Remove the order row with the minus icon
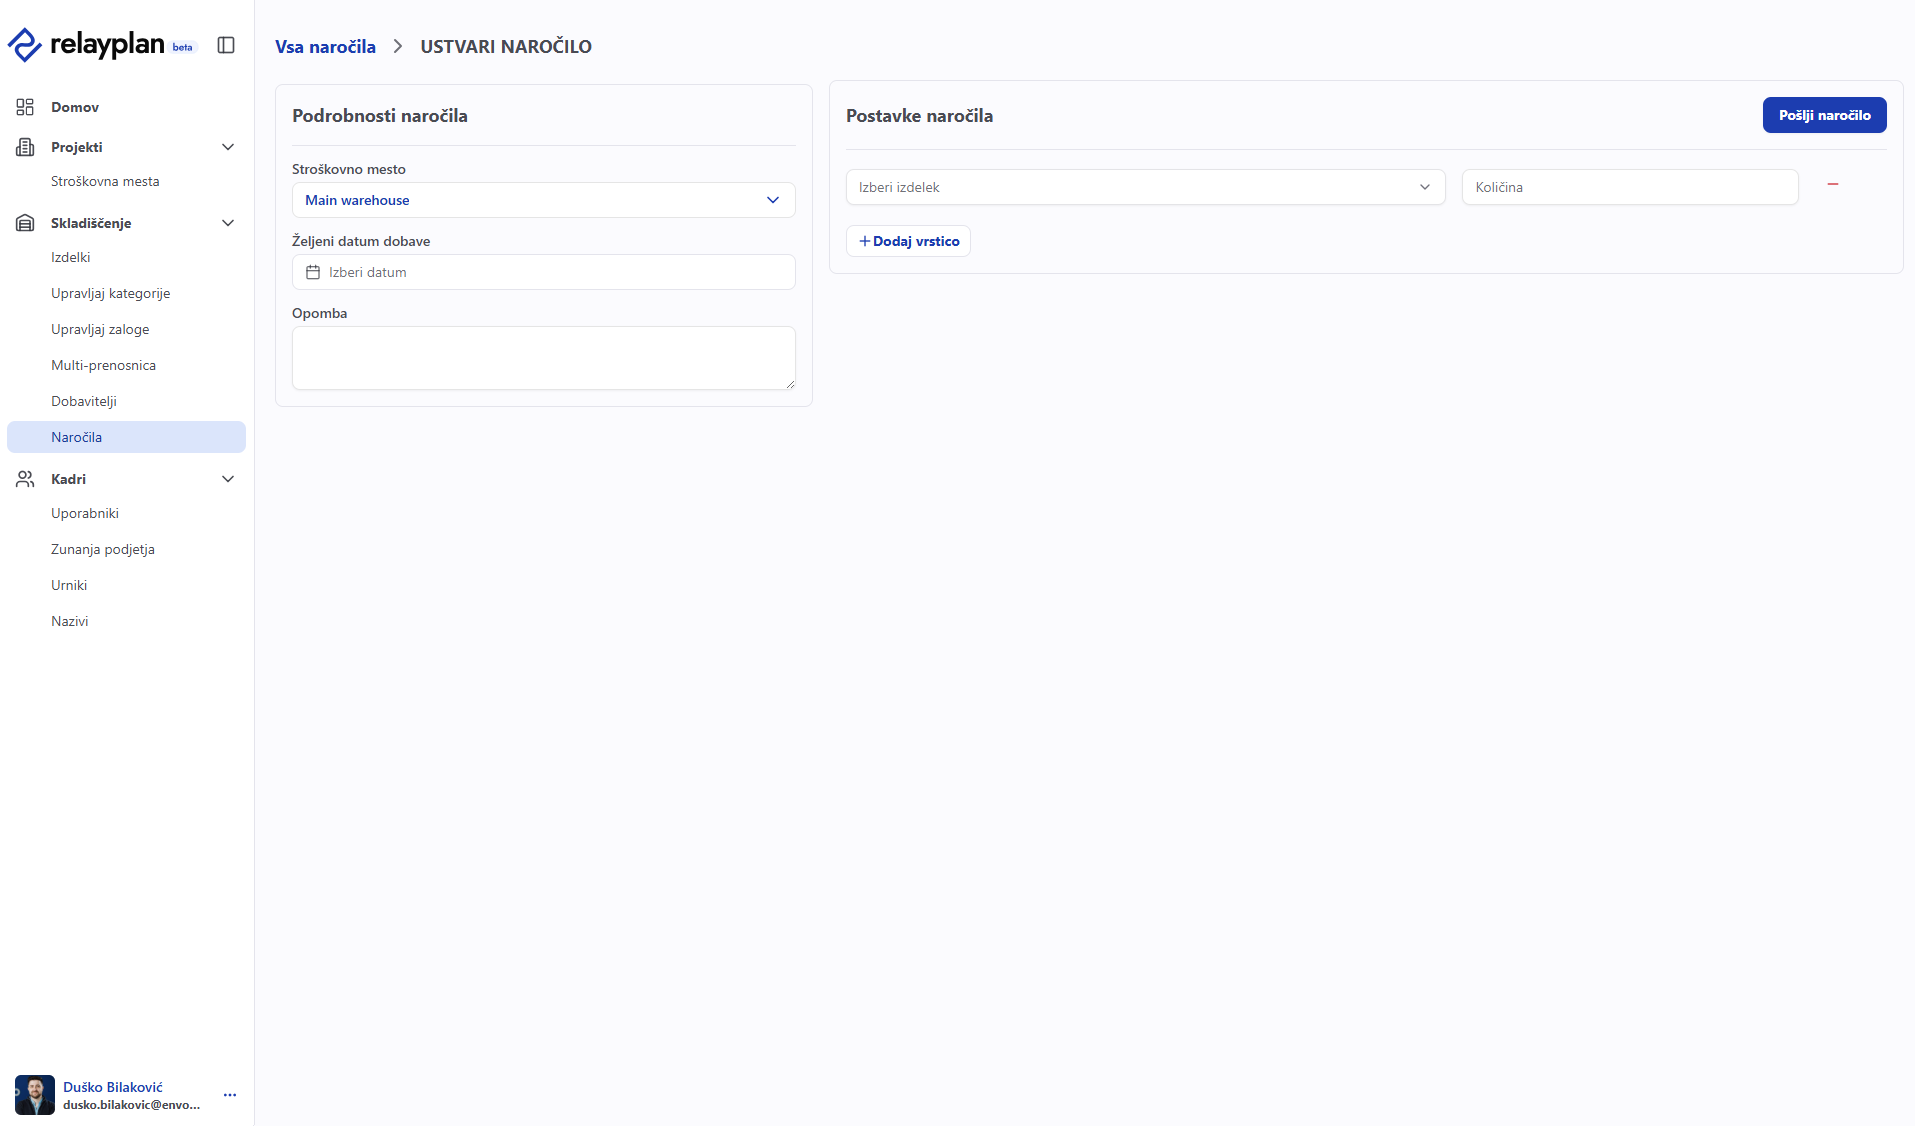 pyautogui.click(x=1833, y=185)
